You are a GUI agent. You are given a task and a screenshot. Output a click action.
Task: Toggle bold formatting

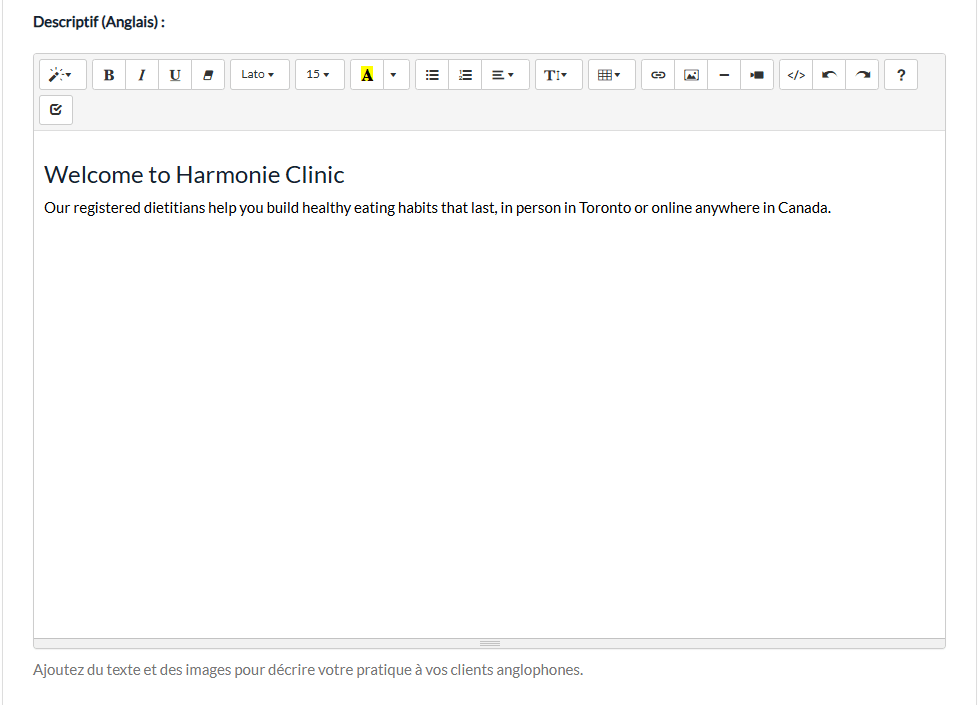click(x=109, y=75)
